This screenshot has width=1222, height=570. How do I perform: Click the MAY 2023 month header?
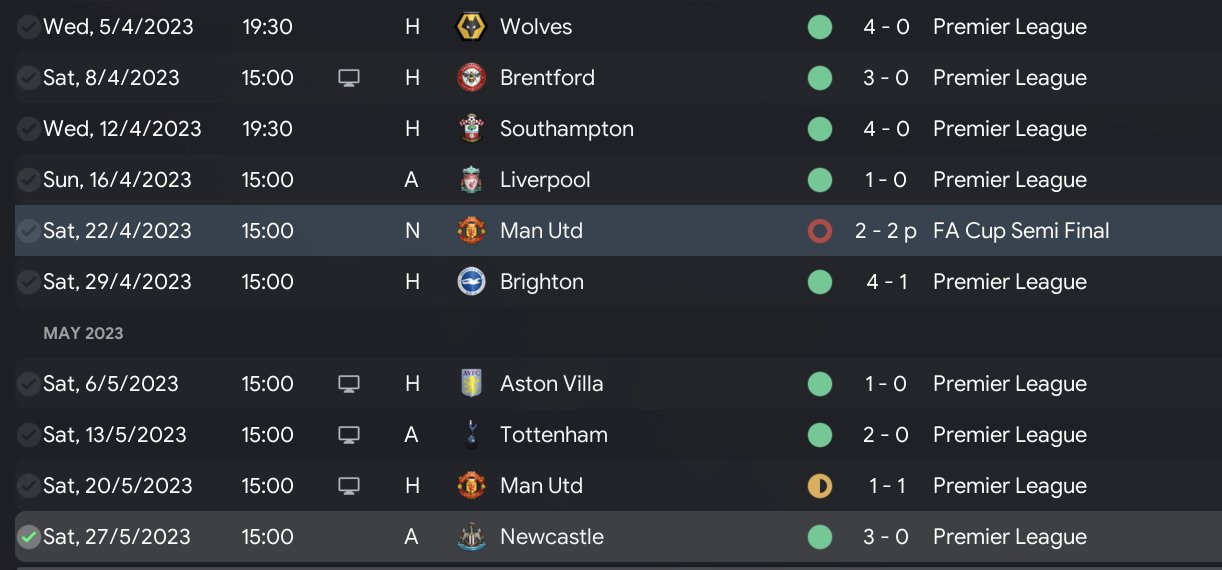83,333
